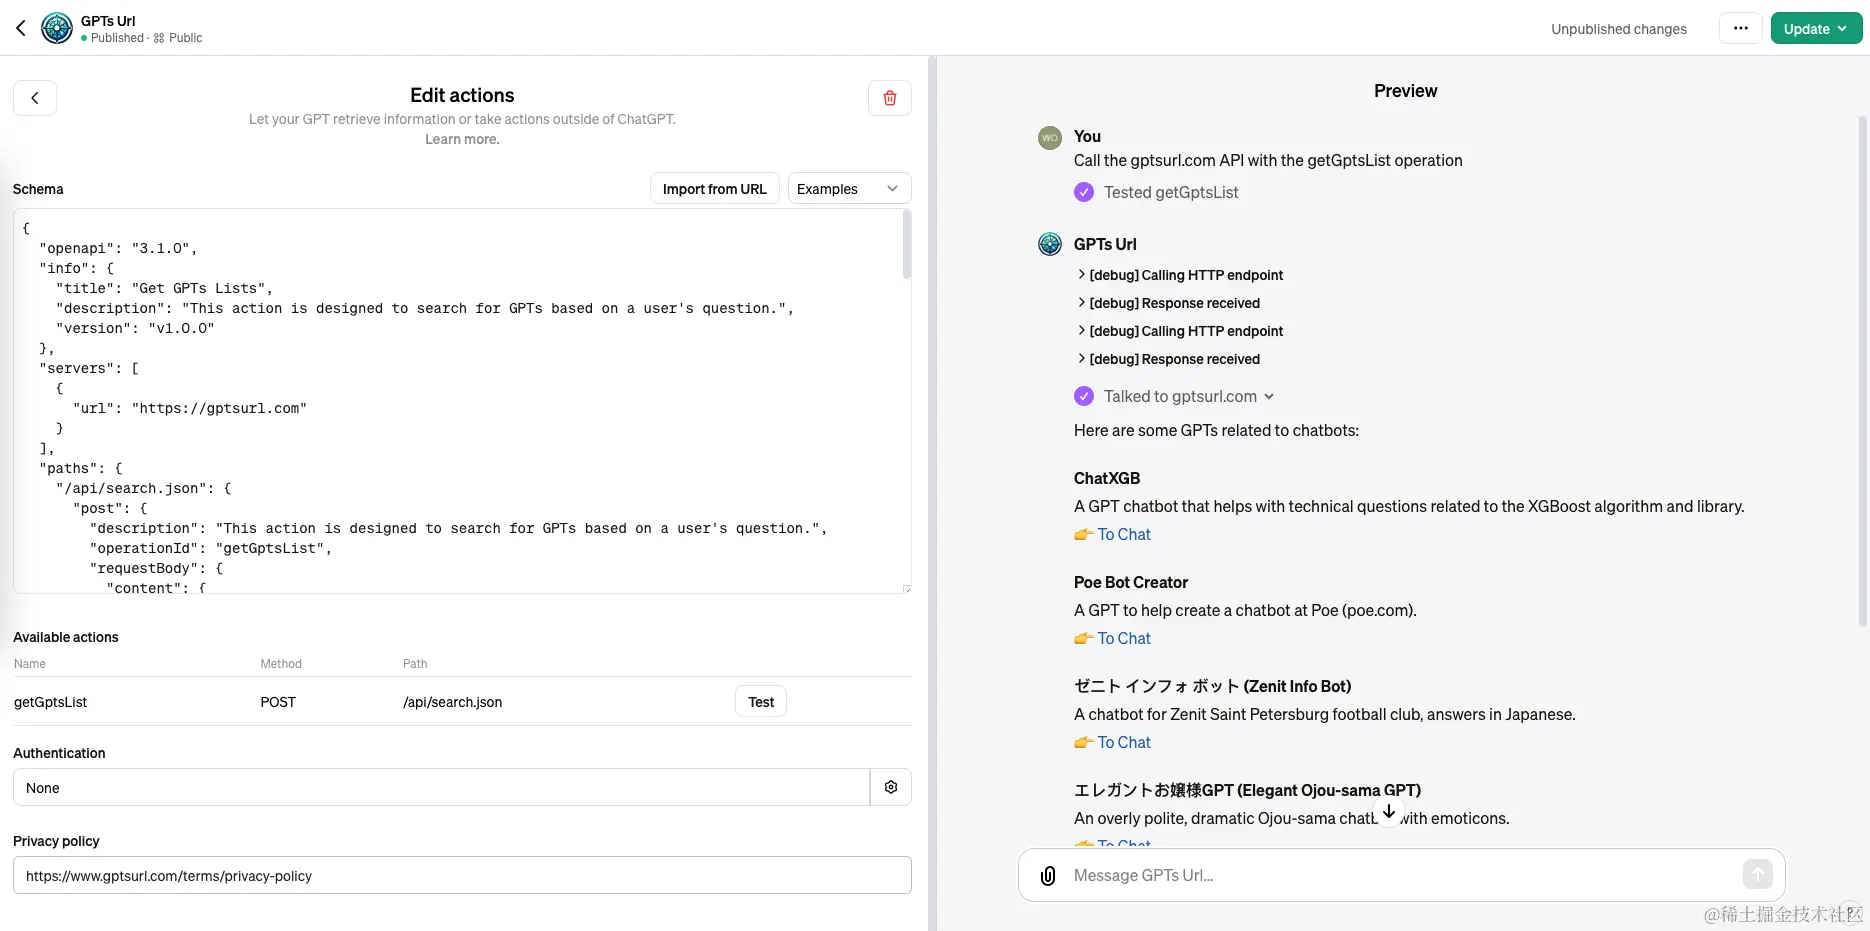Open the Examples dropdown
This screenshot has height=931, width=1870.
point(849,189)
